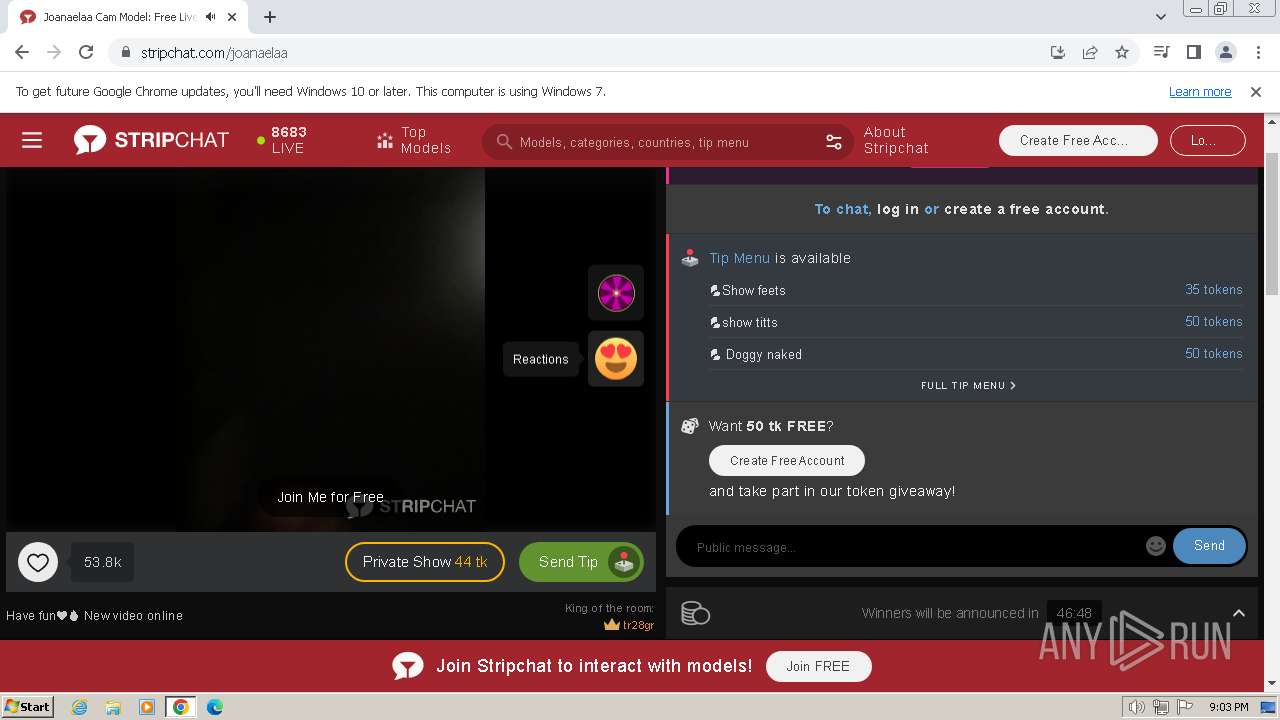The image size is (1280, 720).
Task: Mute the tab audio speaker icon
Action: 210,17
